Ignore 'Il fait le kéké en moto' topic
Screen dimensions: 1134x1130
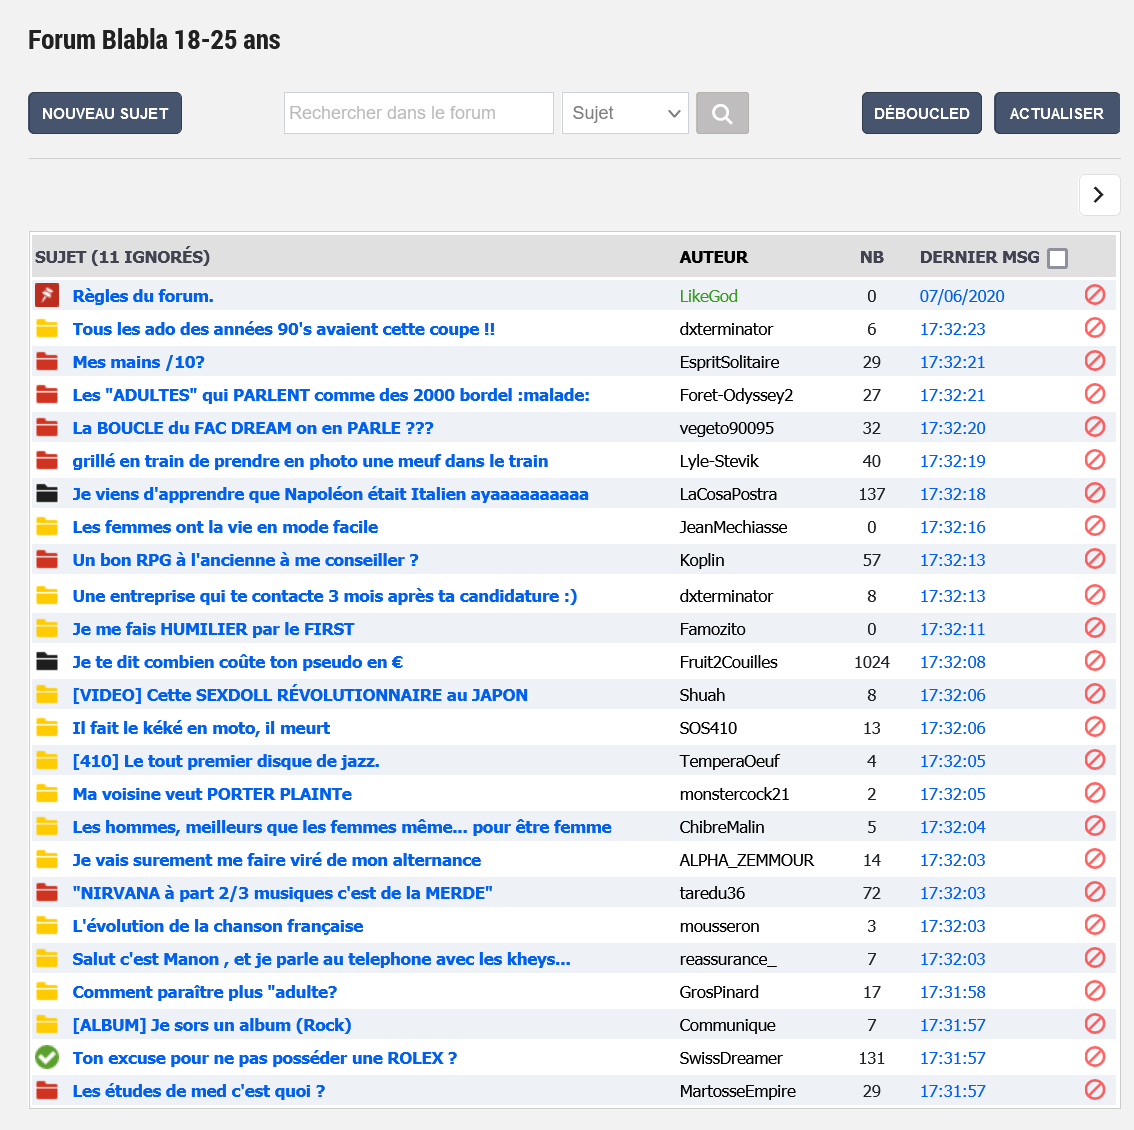(1094, 726)
